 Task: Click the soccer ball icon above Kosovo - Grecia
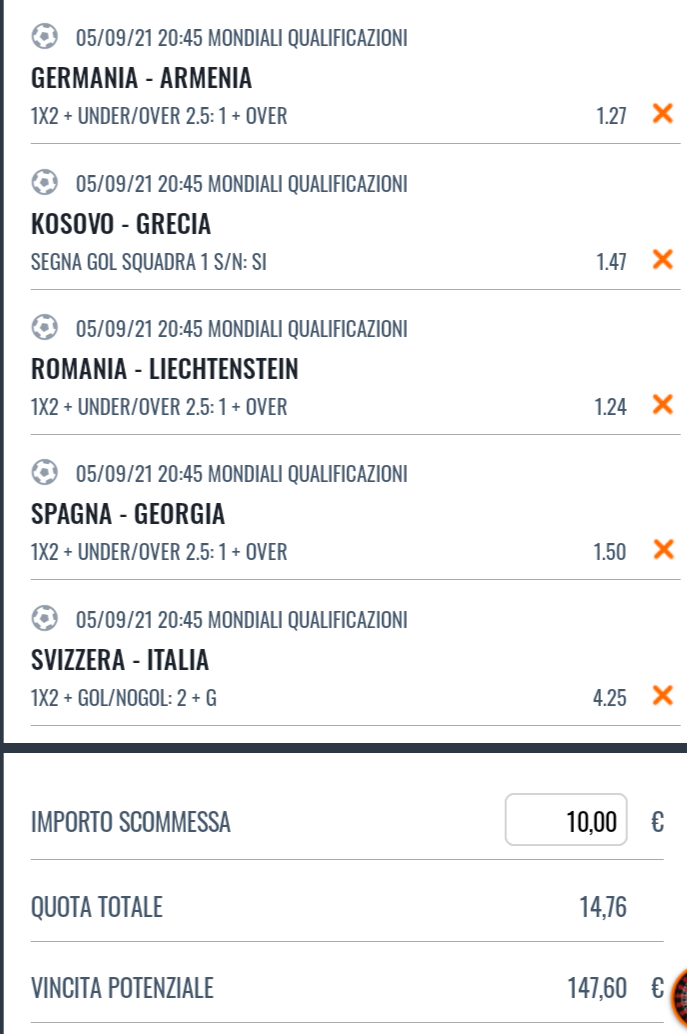tap(45, 182)
